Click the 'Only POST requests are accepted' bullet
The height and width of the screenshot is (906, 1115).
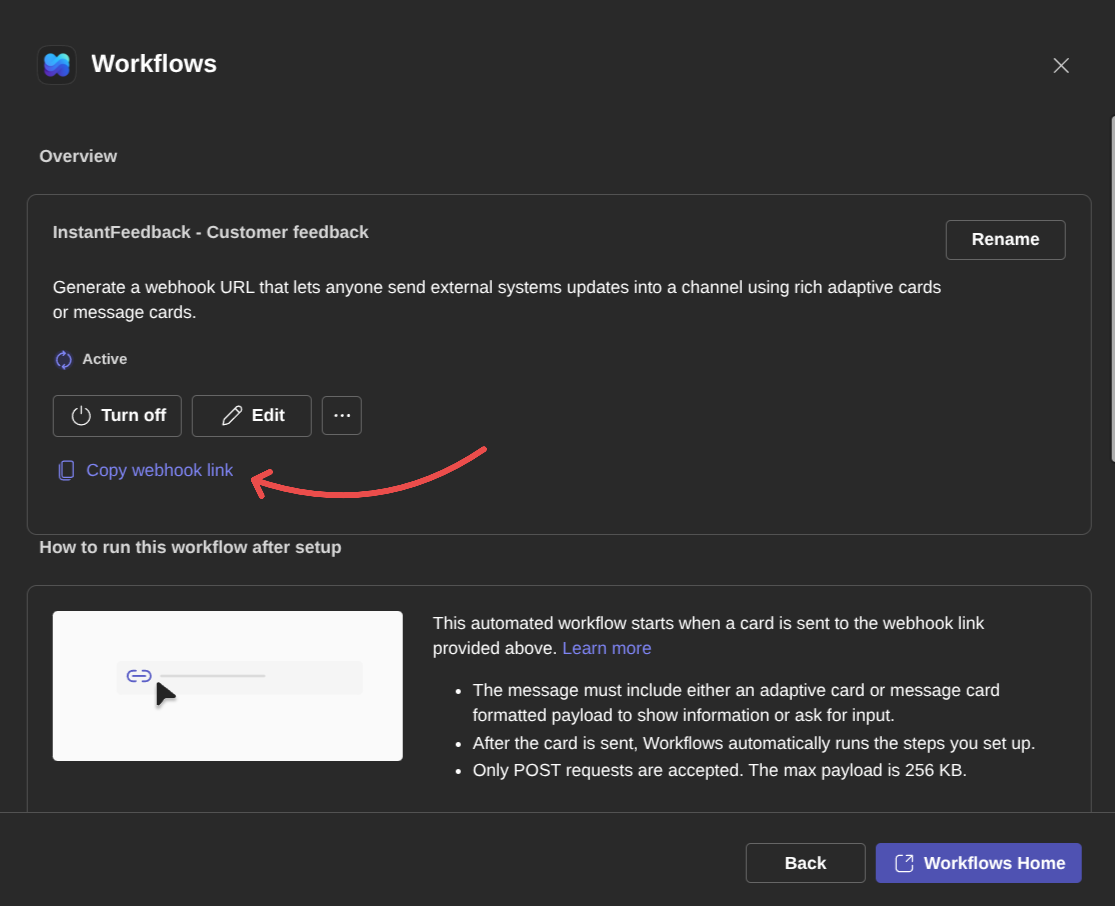720,770
